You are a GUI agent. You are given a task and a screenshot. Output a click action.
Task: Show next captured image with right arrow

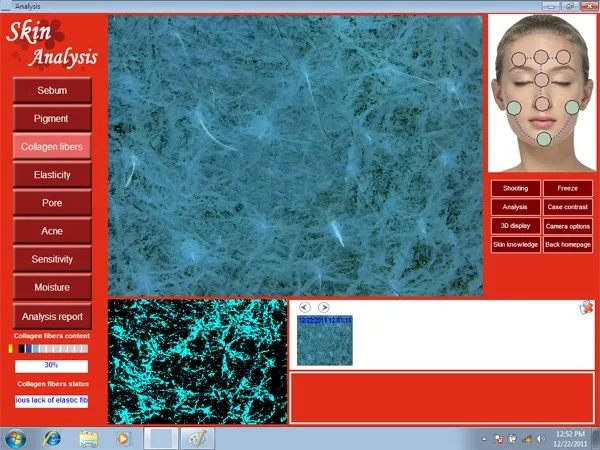point(323,307)
